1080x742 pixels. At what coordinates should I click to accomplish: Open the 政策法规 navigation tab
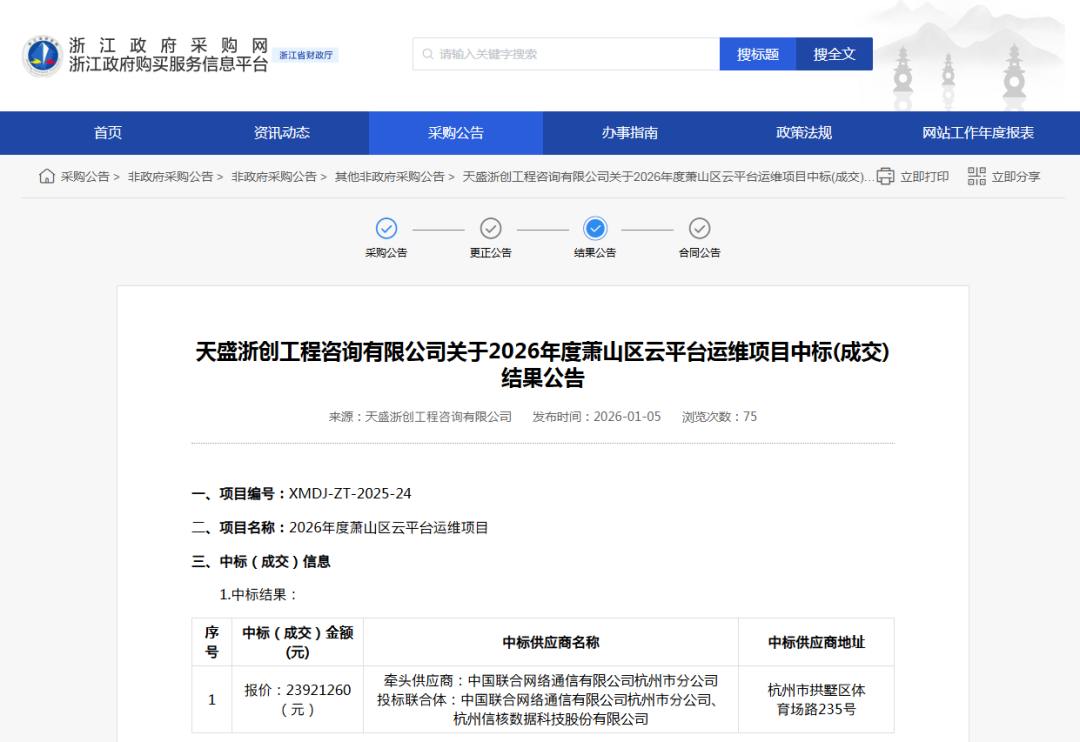point(804,133)
